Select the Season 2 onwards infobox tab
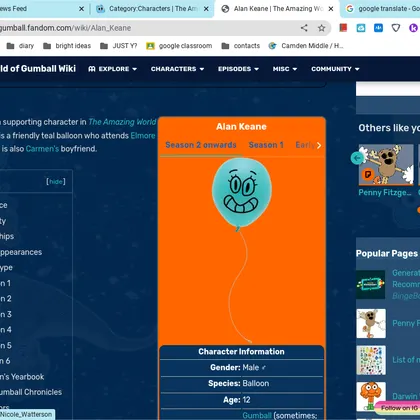Viewport: 420px width, 420px height. click(x=201, y=145)
